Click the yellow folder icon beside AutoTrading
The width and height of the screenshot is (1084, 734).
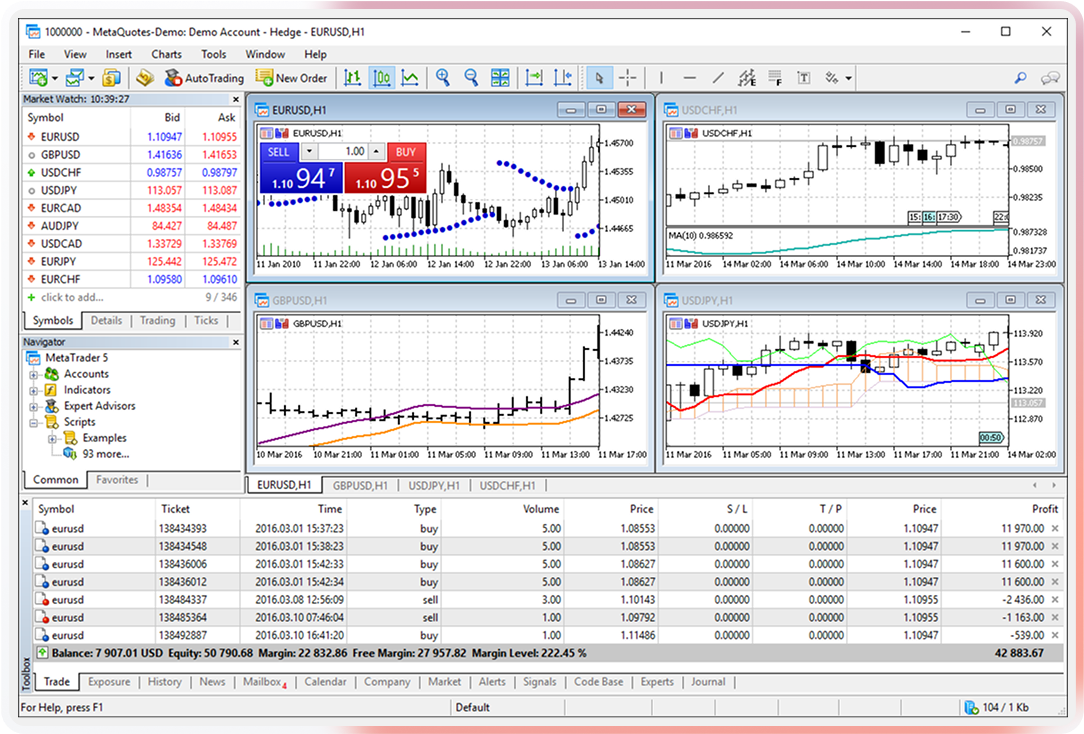click(144, 78)
